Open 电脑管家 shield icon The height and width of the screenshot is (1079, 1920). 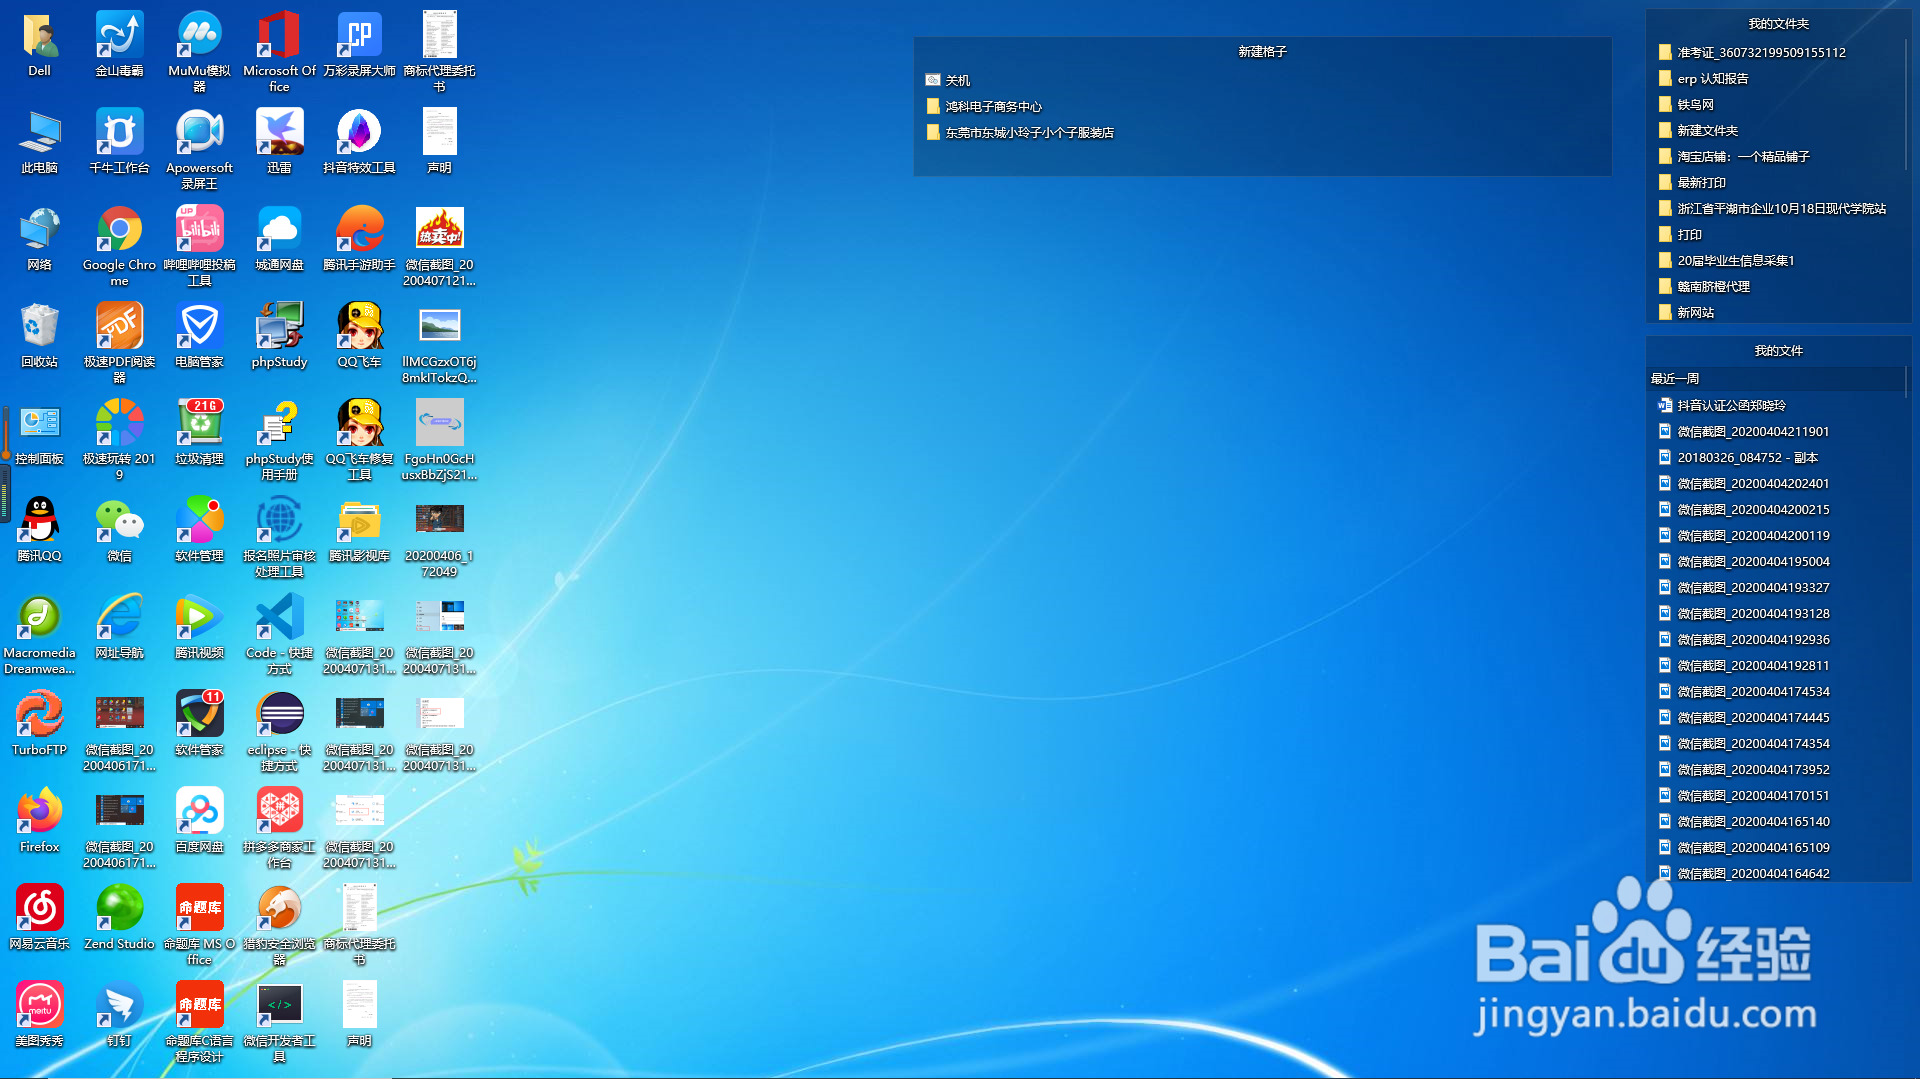click(x=199, y=327)
